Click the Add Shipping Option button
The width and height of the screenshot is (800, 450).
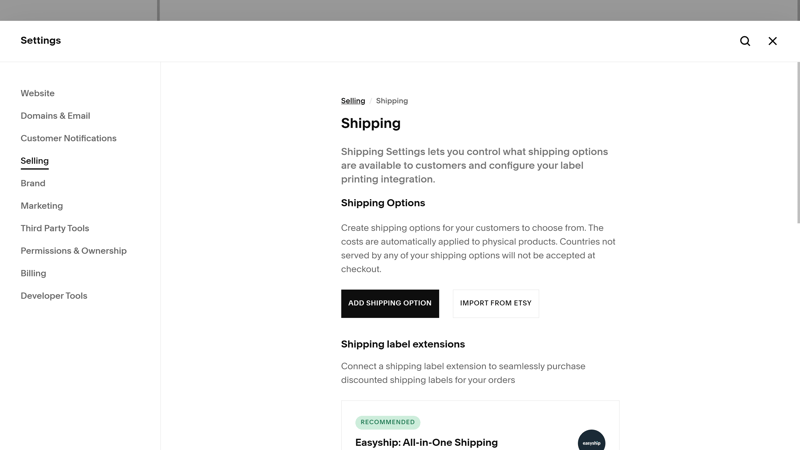[390, 304]
